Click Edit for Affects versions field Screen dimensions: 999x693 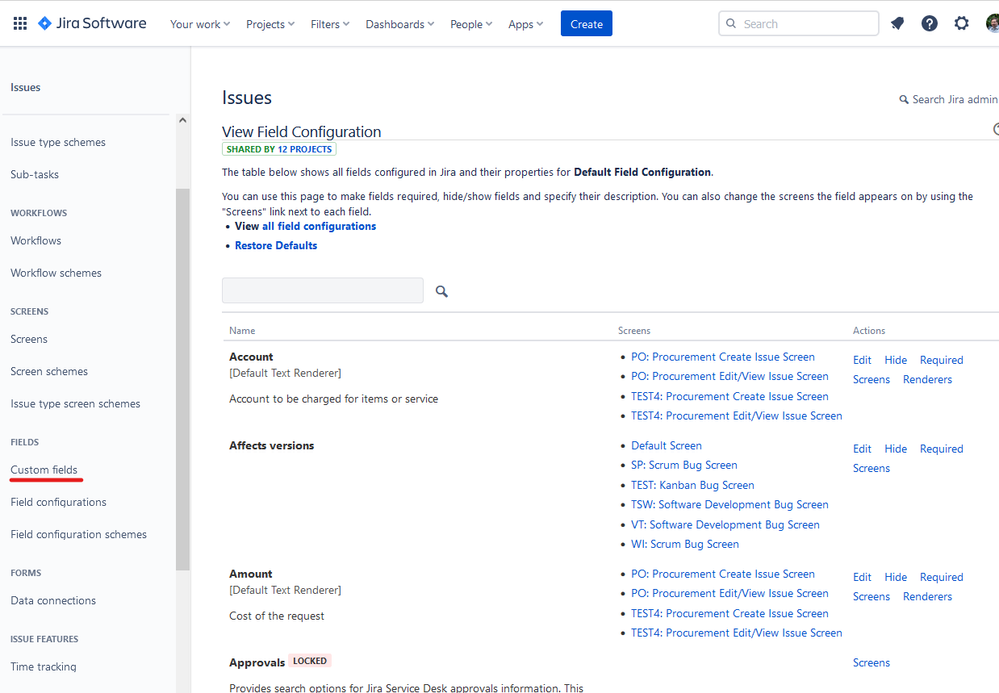[862, 449]
